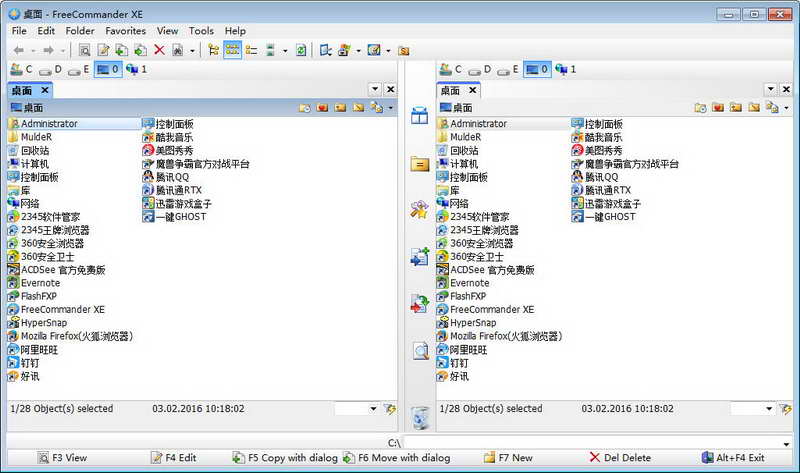Select drive D in the left panel
Viewport: 800px width, 473px height.
pyautogui.click(x=51, y=69)
